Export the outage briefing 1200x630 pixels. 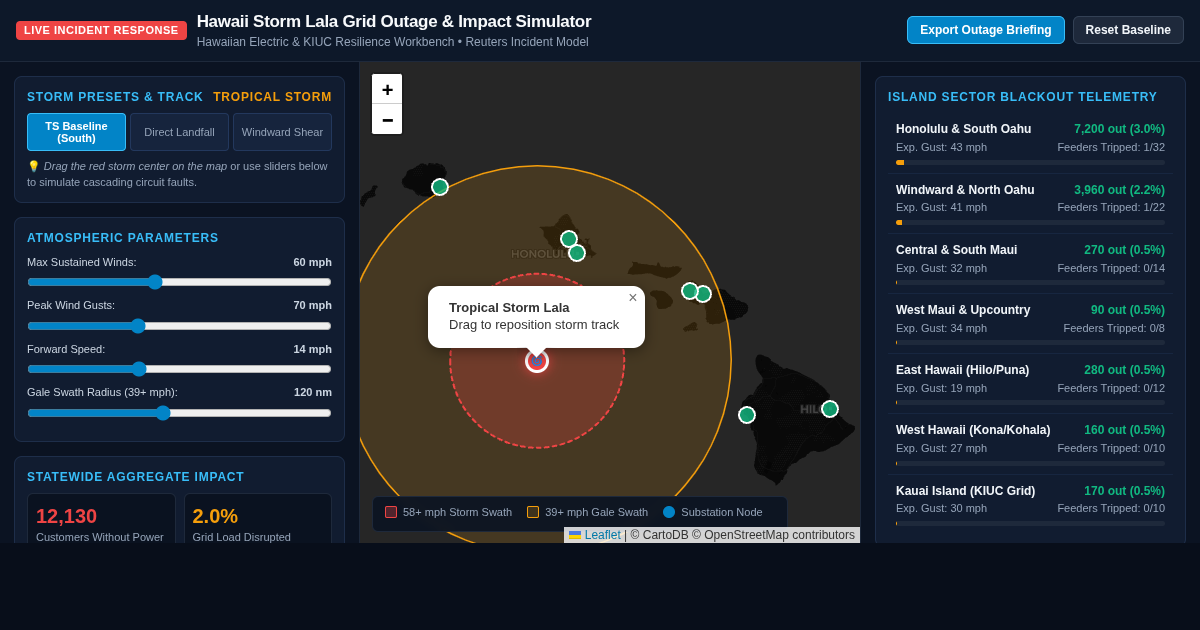pos(986,30)
